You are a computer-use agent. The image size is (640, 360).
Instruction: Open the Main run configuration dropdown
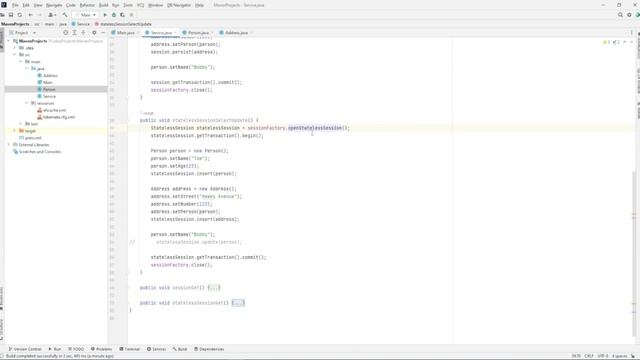pos(86,15)
